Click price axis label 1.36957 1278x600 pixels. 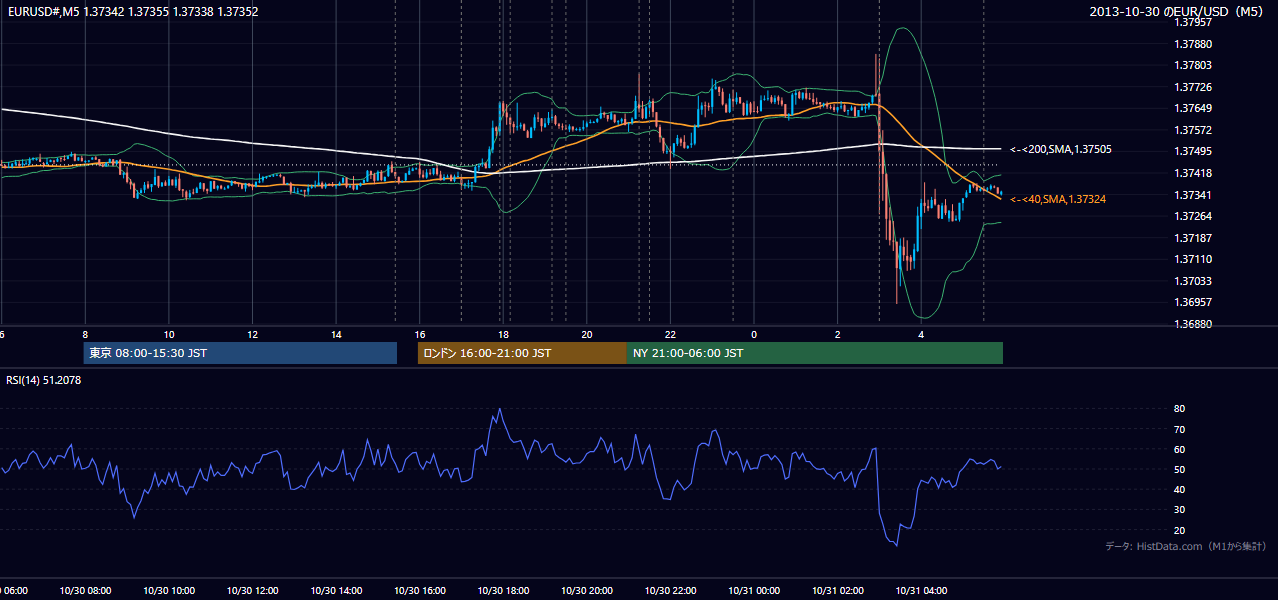coord(1192,302)
